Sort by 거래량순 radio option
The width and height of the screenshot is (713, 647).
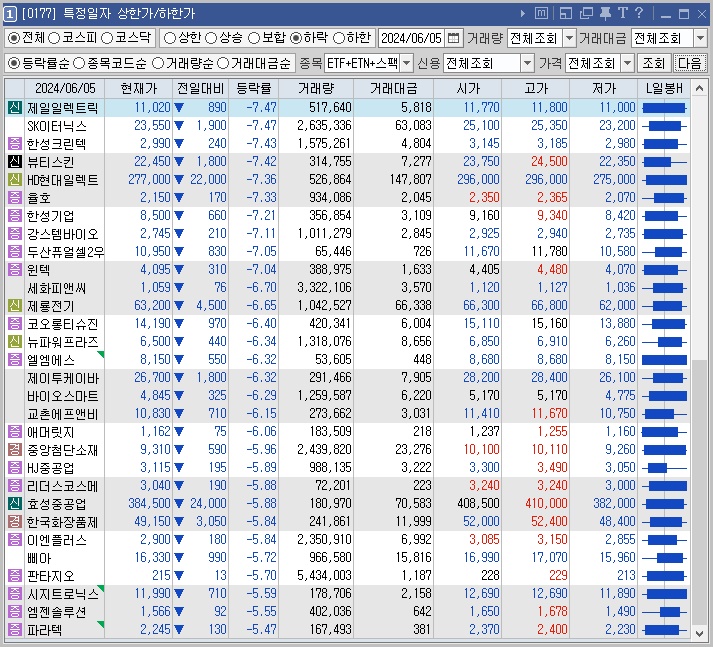158,63
